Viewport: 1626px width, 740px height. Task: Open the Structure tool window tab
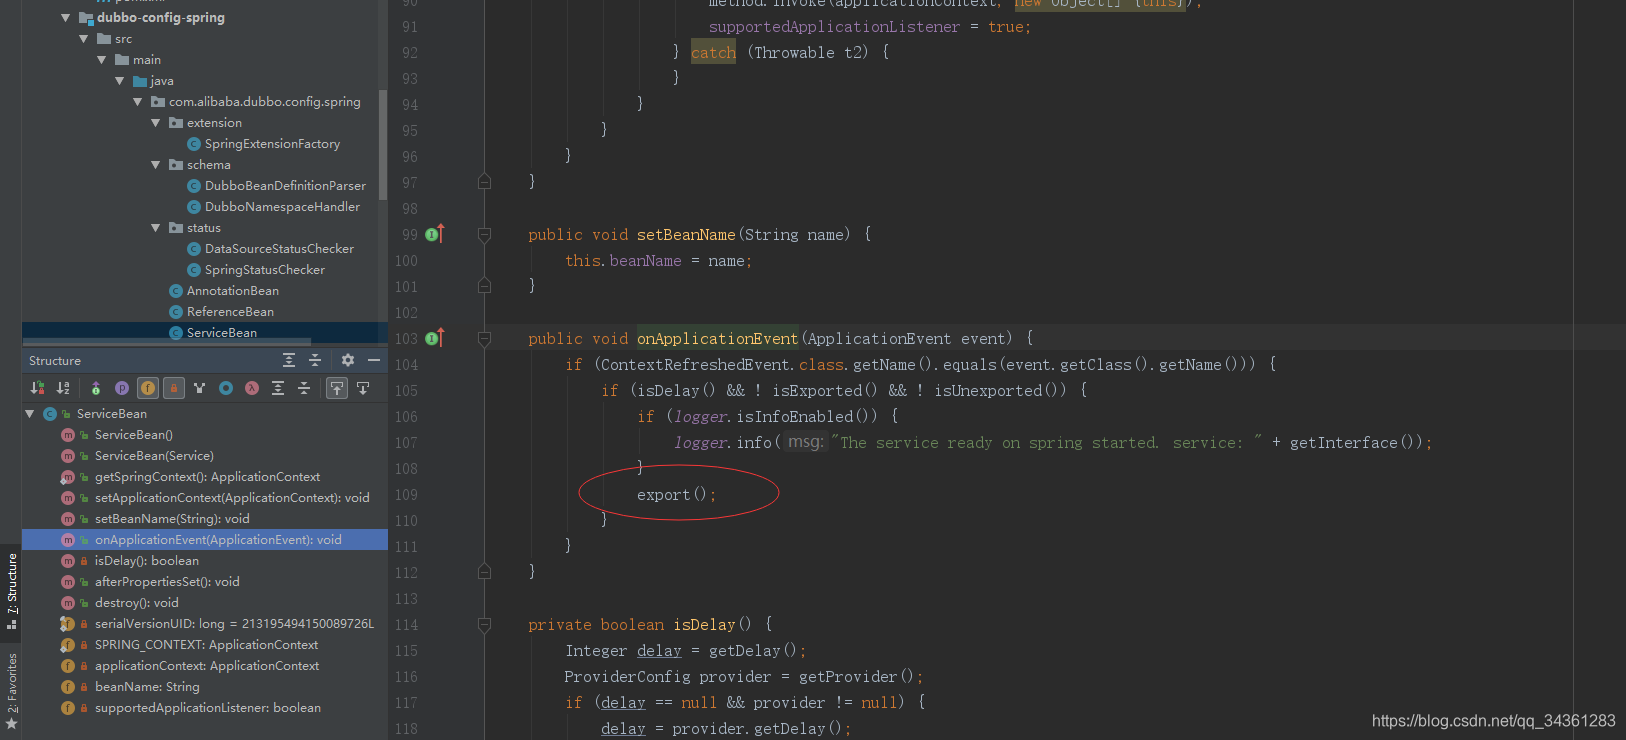12,590
